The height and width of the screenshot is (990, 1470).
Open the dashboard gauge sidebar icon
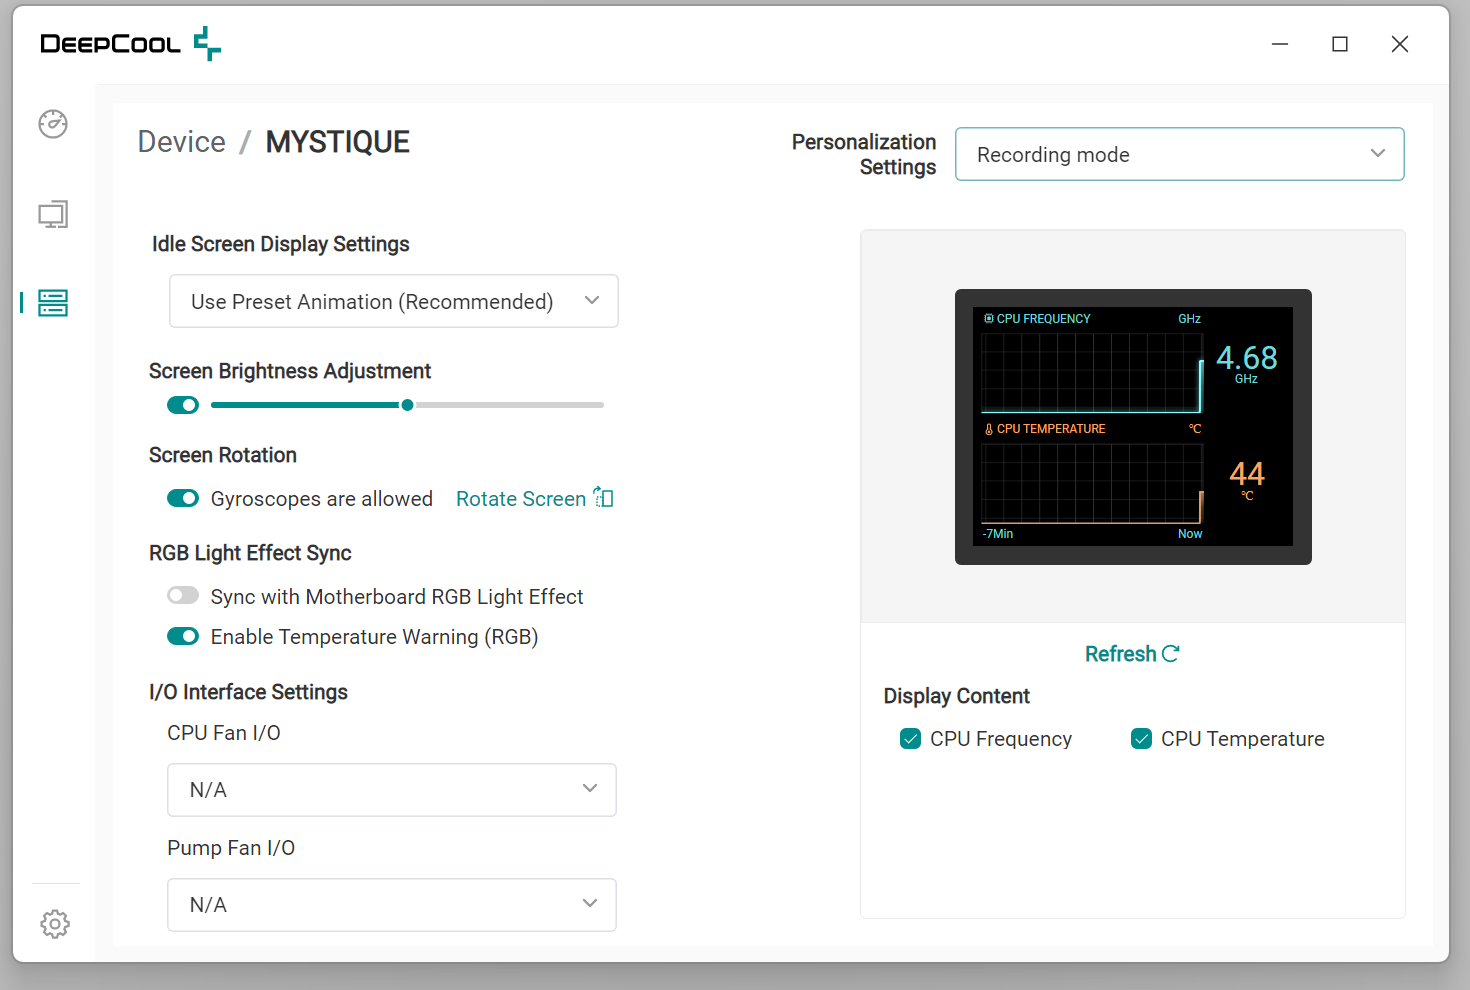53,124
